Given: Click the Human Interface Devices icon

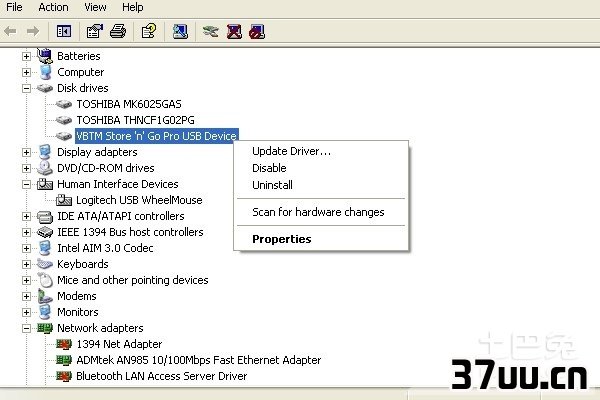Looking at the screenshot, I should pos(45,184).
